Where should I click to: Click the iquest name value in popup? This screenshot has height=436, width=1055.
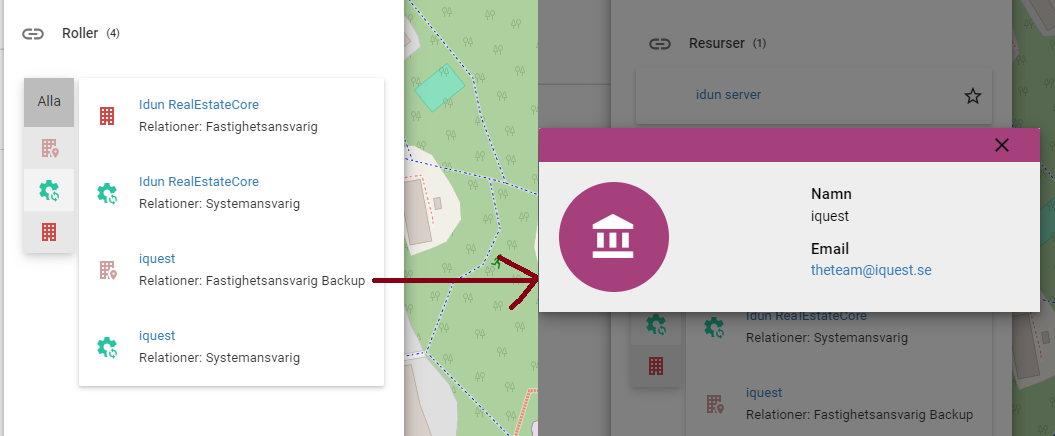[x=830, y=217]
